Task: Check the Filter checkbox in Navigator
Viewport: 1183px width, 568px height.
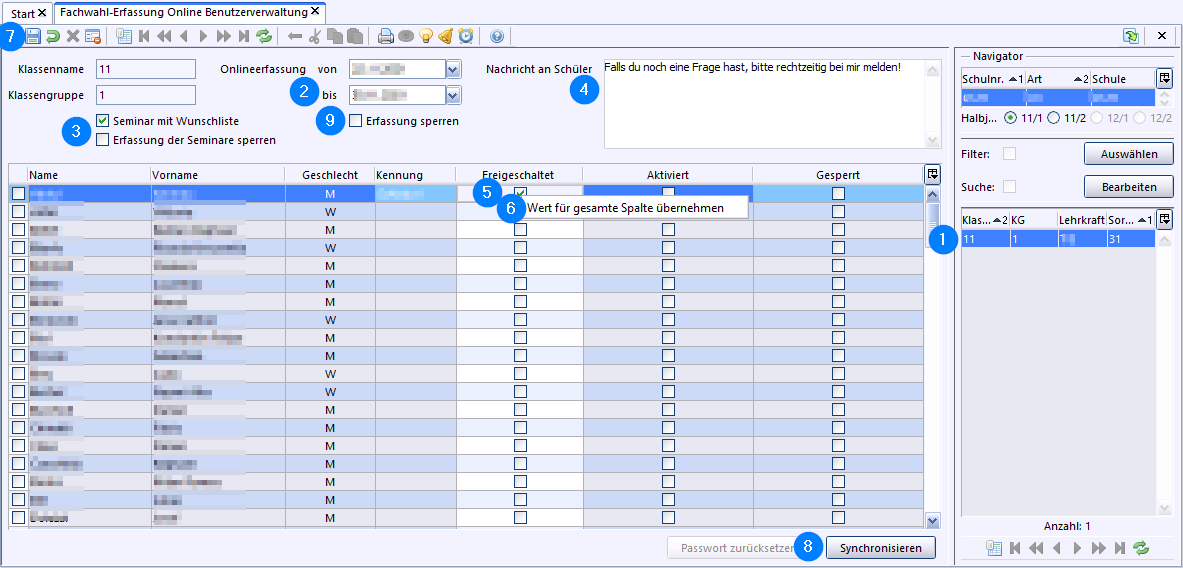Action: pyautogui.click(x=1009, y=154)
